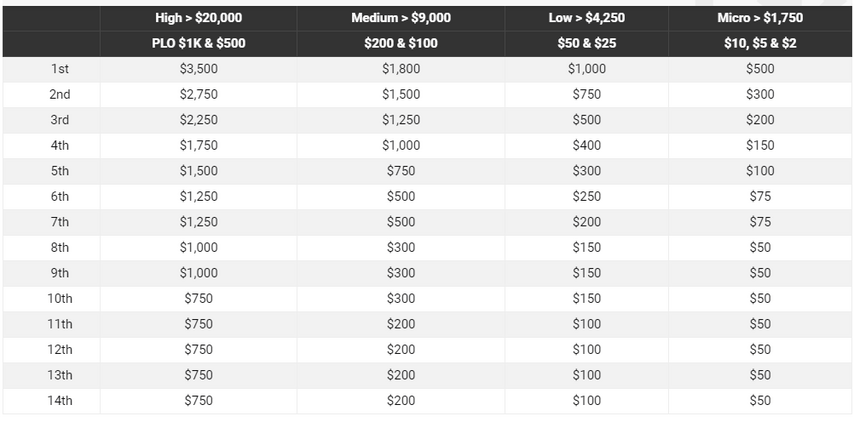Click the PLO $1K & $500 subheader

tap(198, 44)
